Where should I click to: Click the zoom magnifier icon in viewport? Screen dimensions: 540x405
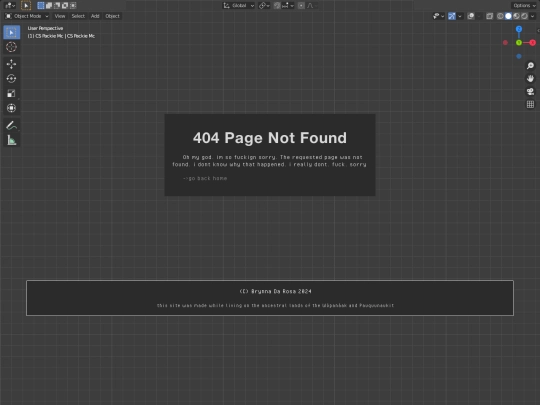[x=530, y=65]
